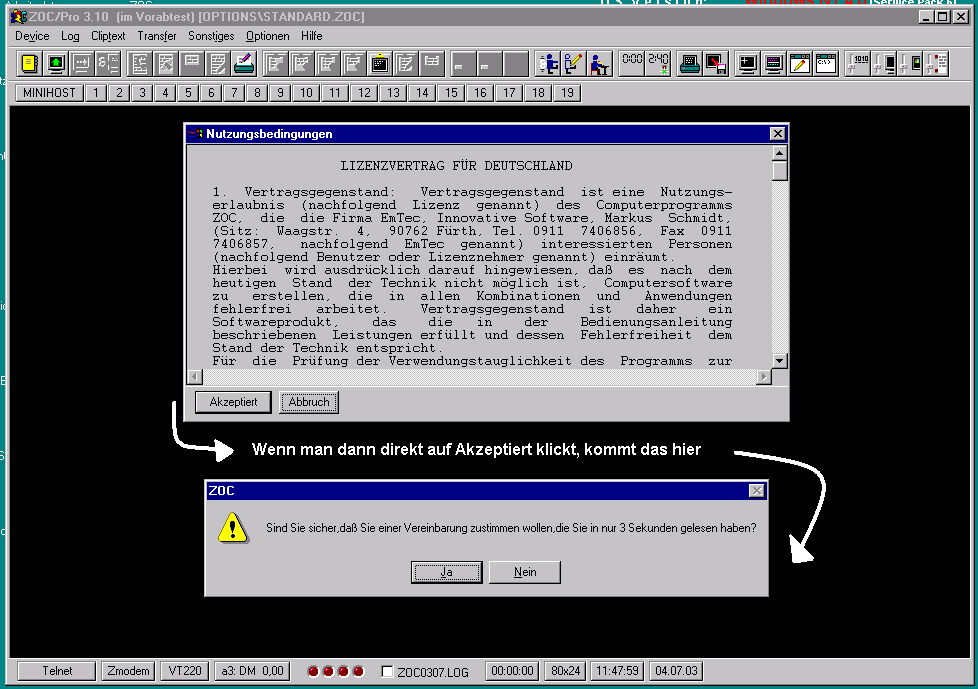Viewport: 978px width, 689px height.
Task: Click the Akzeptiert button
Action: [233, 402]
